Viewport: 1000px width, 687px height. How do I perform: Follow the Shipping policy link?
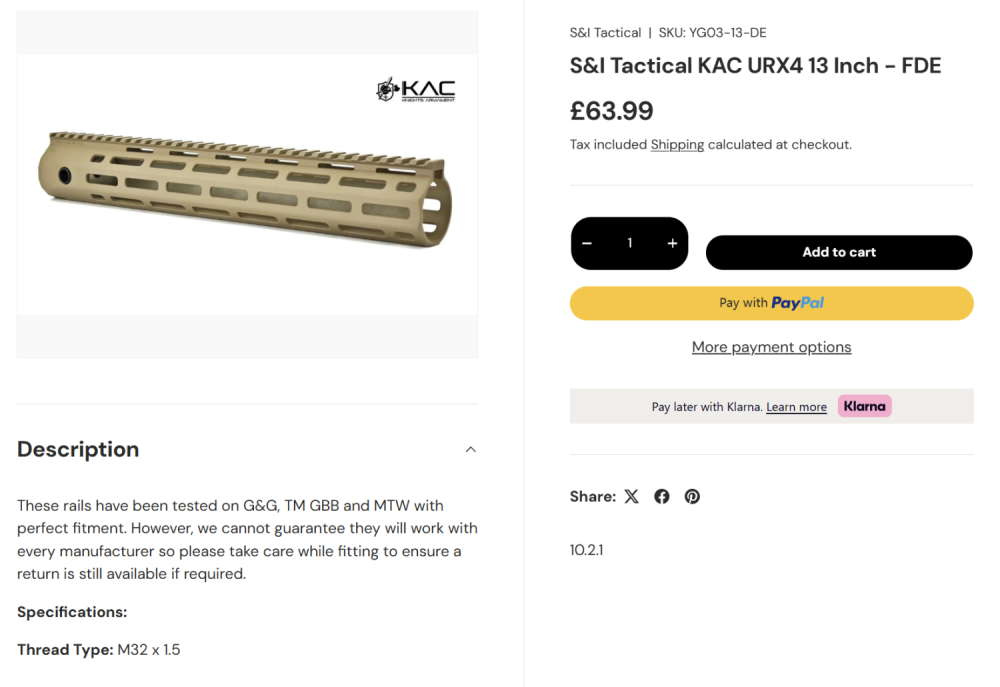[x=677, y=145]
